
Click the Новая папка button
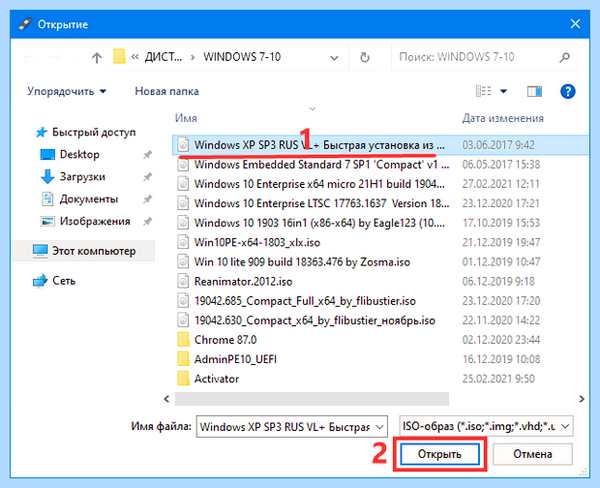167,91
